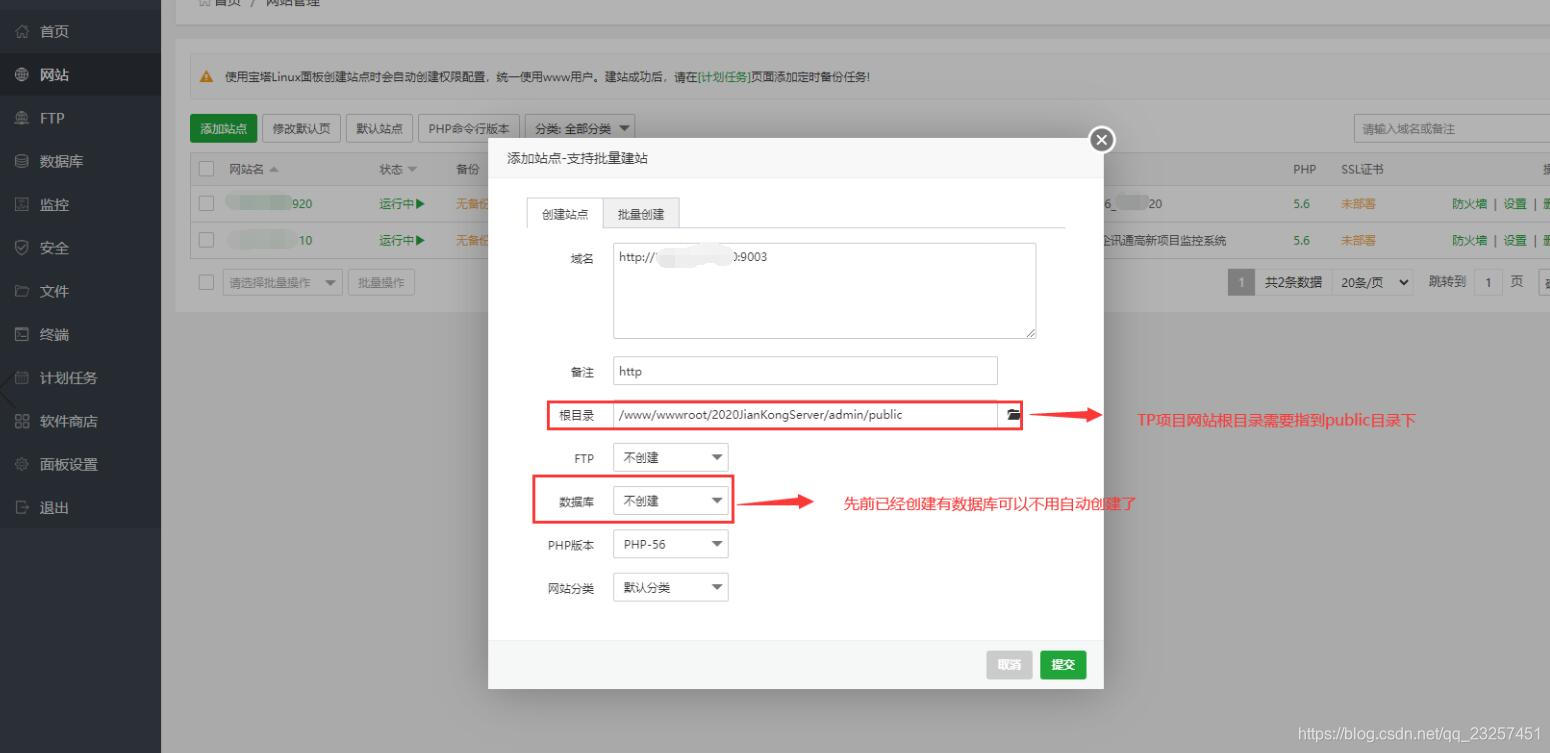The height and width of the screenshot is (753, 1550).
Task: Open the PHP版本 dropdown
Action: (670, 544)
